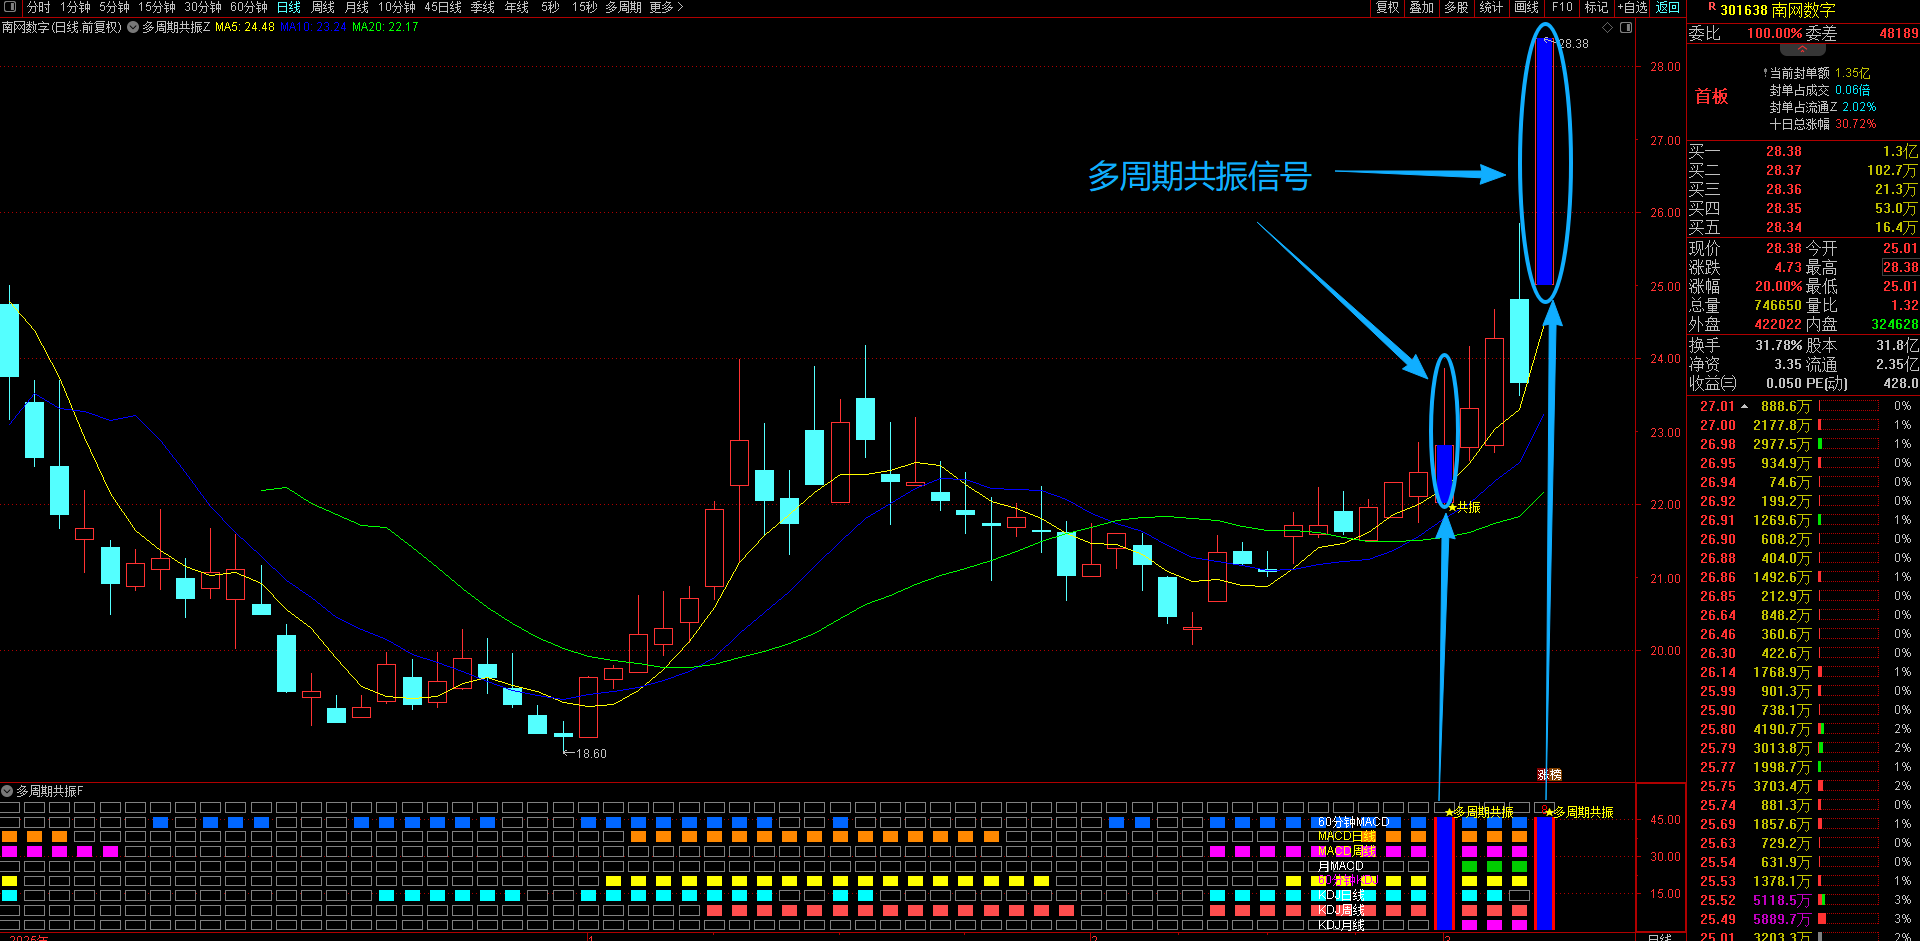The width and height of the screenshot is (1920, 941).
Task: Open the 统计 statistics tool
Action: pos(1491,7)
